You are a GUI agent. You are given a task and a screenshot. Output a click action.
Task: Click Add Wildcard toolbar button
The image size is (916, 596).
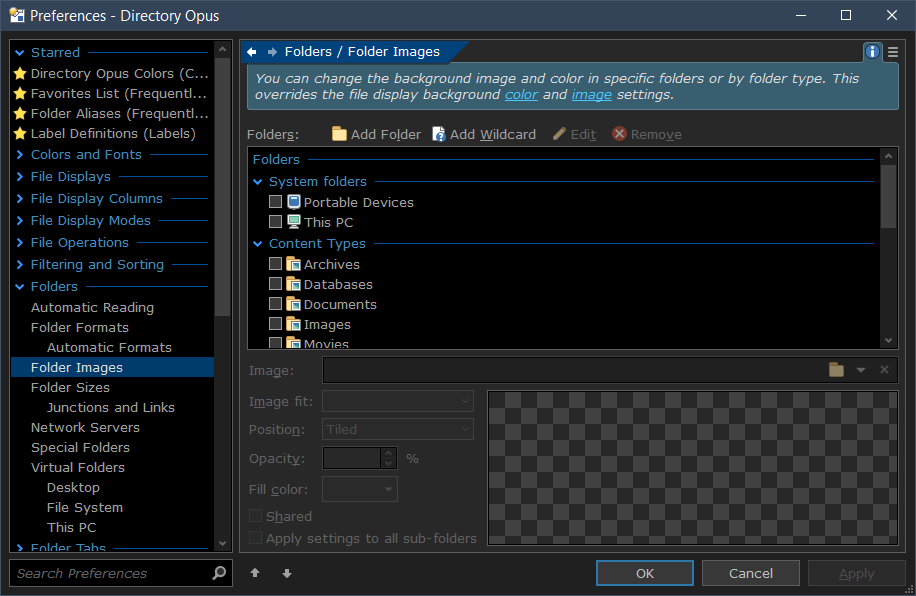tap(483, 134)
